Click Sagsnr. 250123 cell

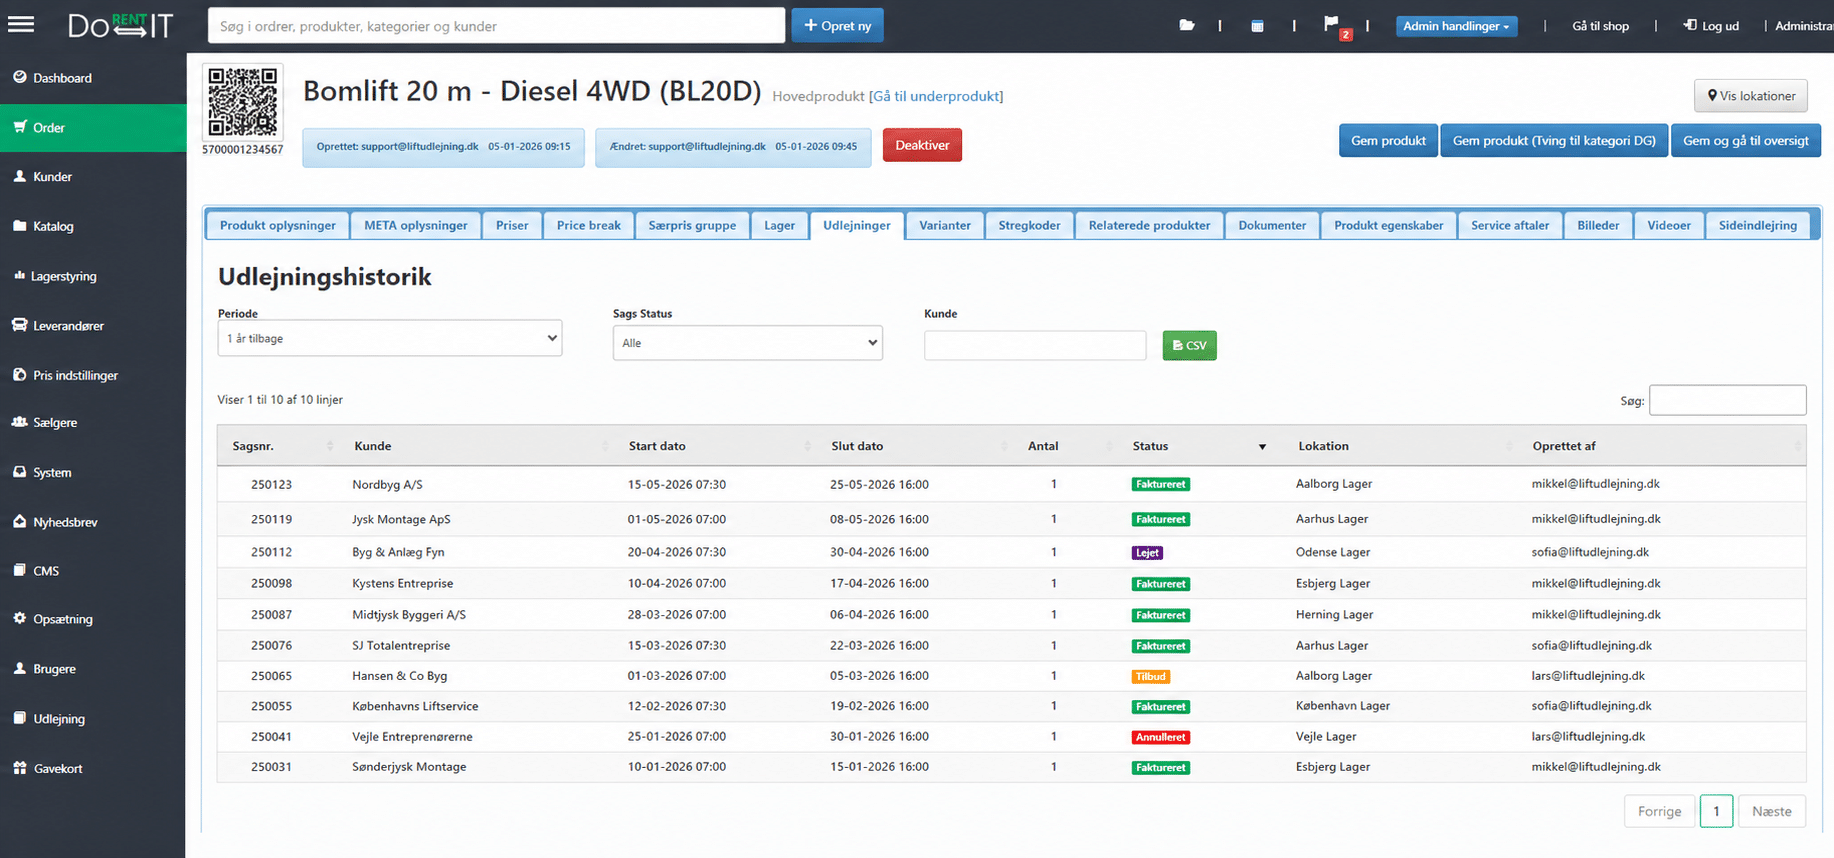(x=272, y=484)
